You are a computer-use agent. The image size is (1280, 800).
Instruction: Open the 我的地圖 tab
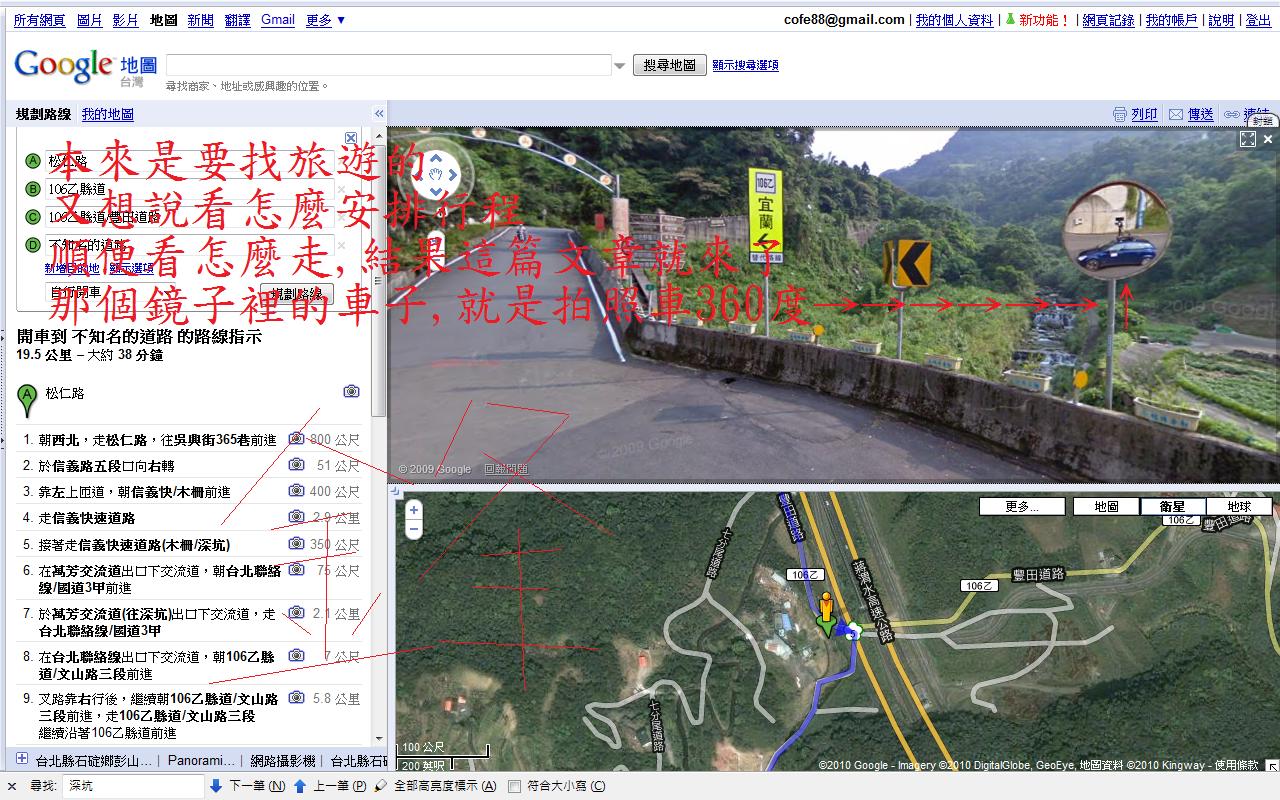pyautogui.click(x=107, y=114)
